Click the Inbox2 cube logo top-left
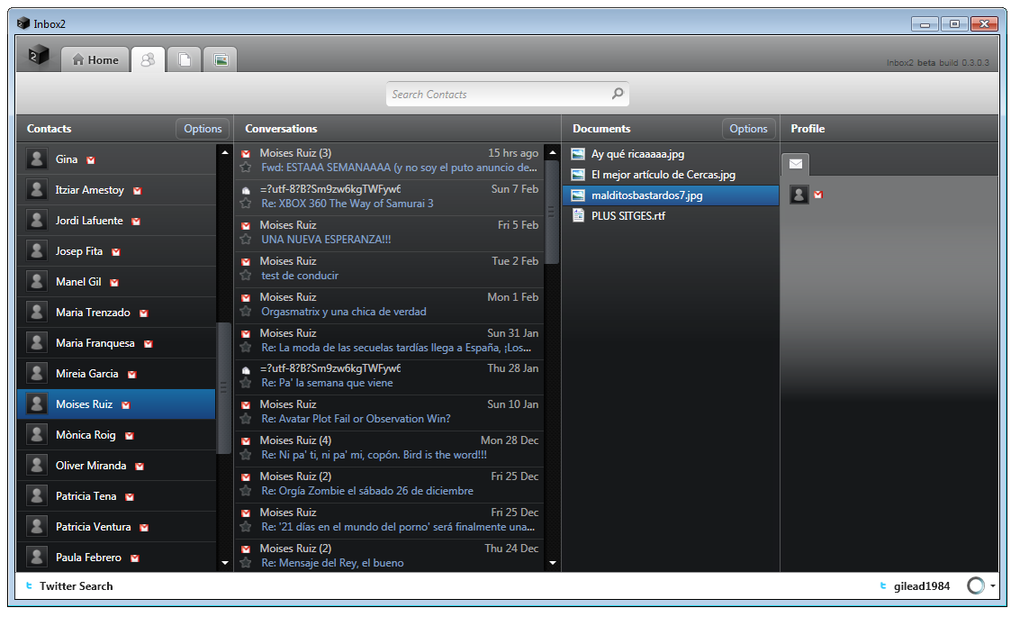 coord(37,57)
